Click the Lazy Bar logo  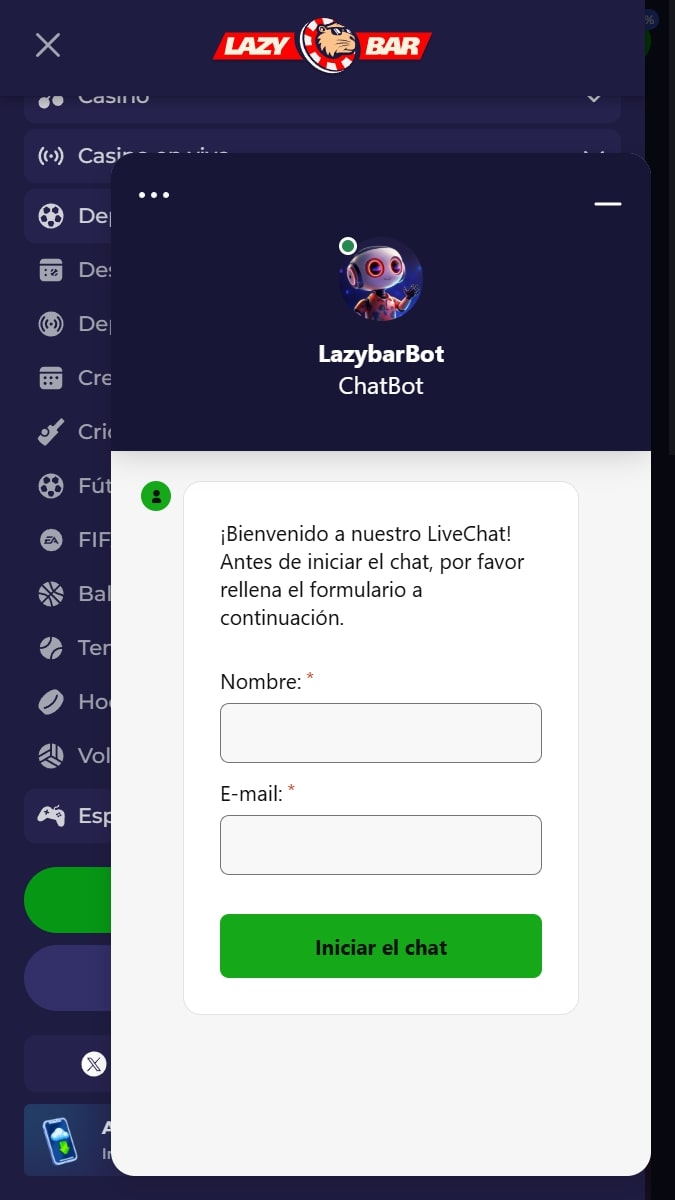[322, 45]
